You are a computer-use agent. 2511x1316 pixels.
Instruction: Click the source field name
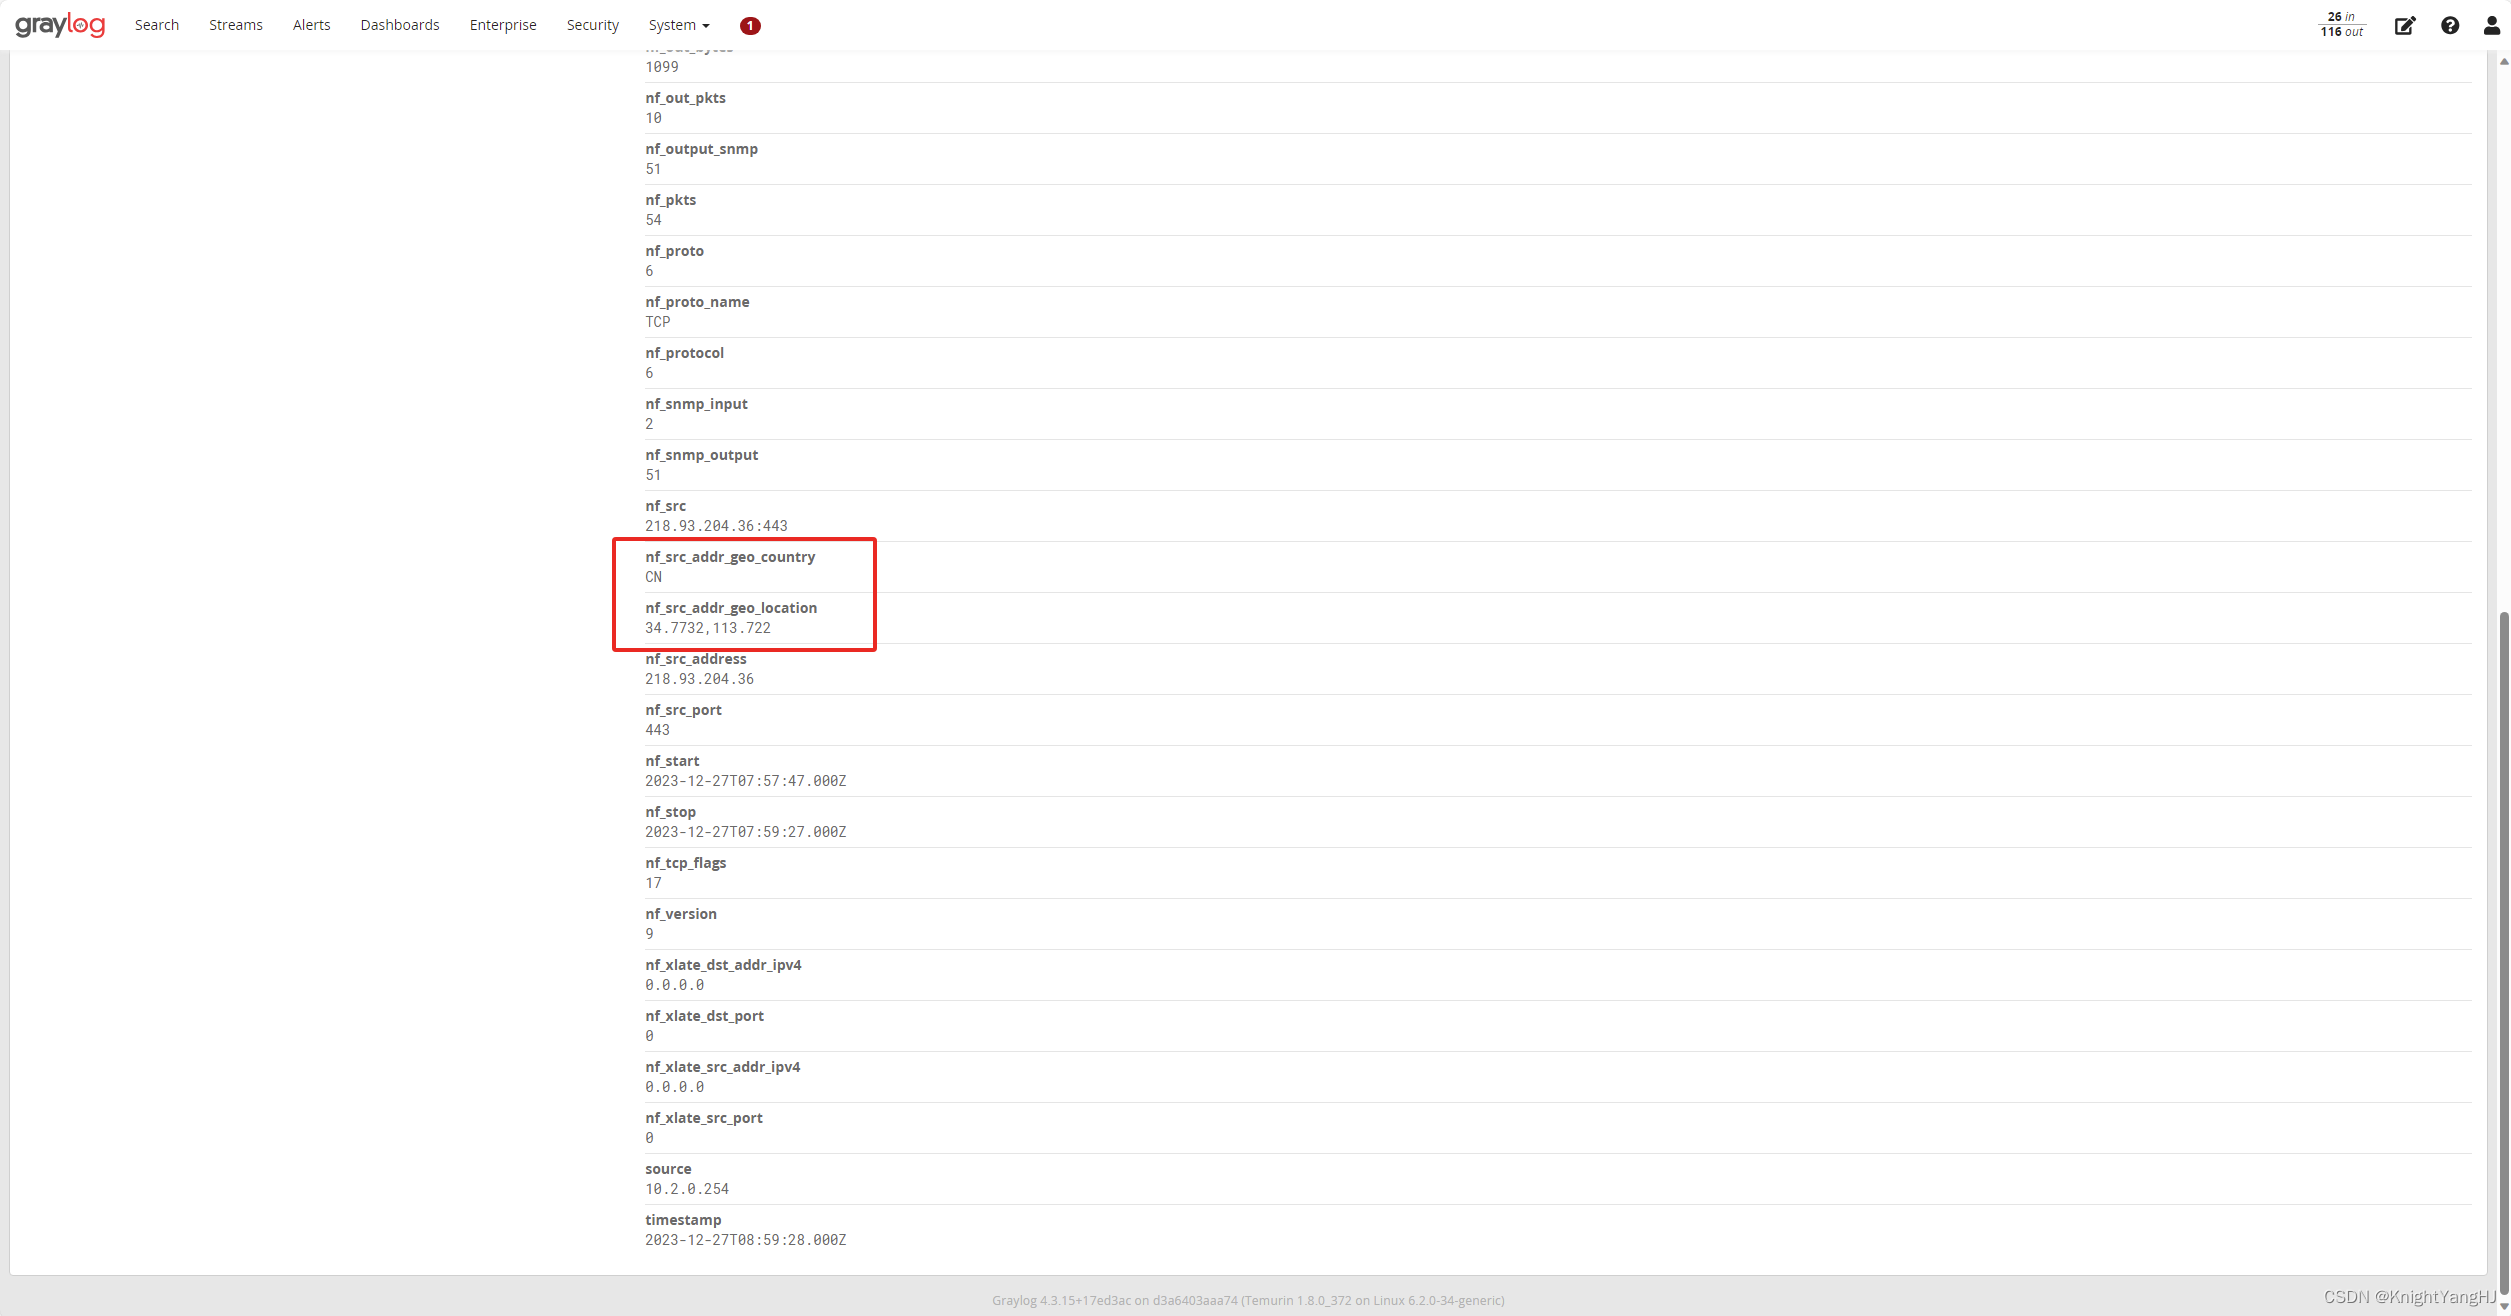point(668,1169)
